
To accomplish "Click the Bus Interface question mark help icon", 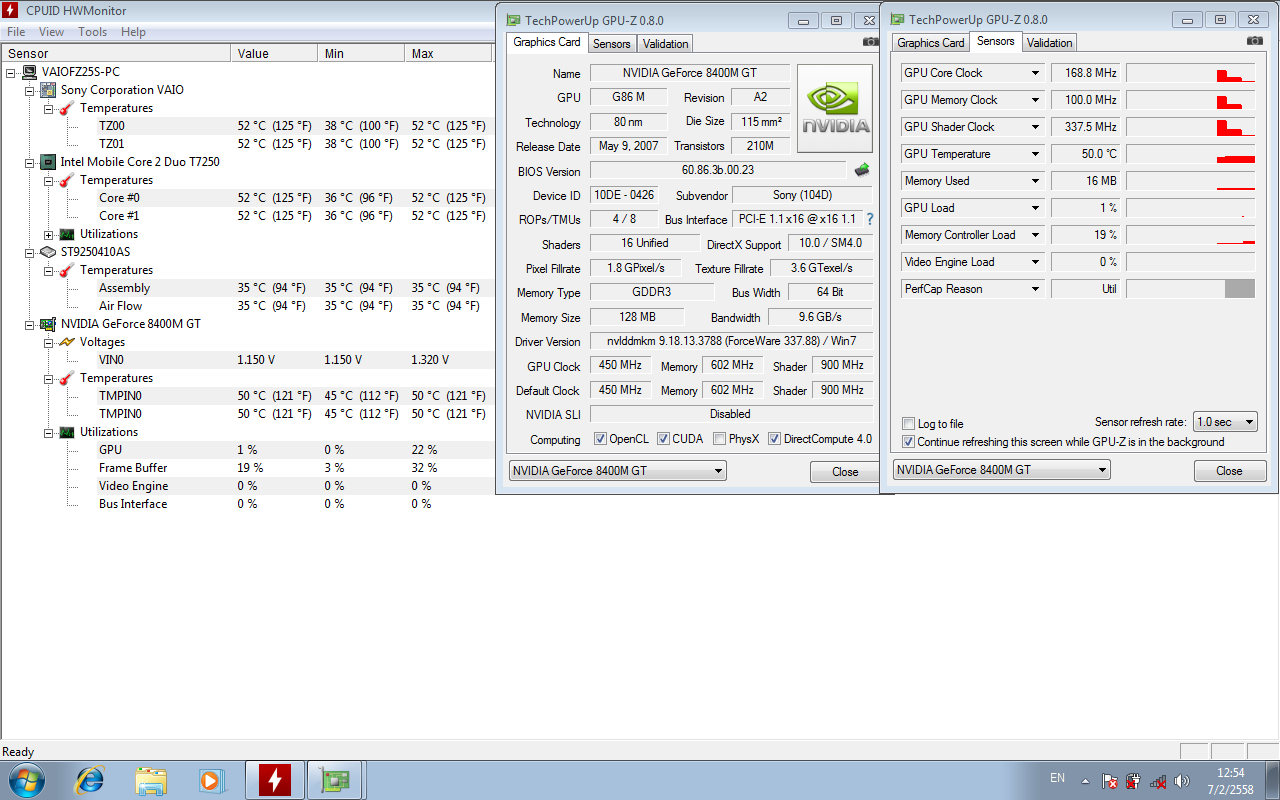I will (x=870, y=219).
